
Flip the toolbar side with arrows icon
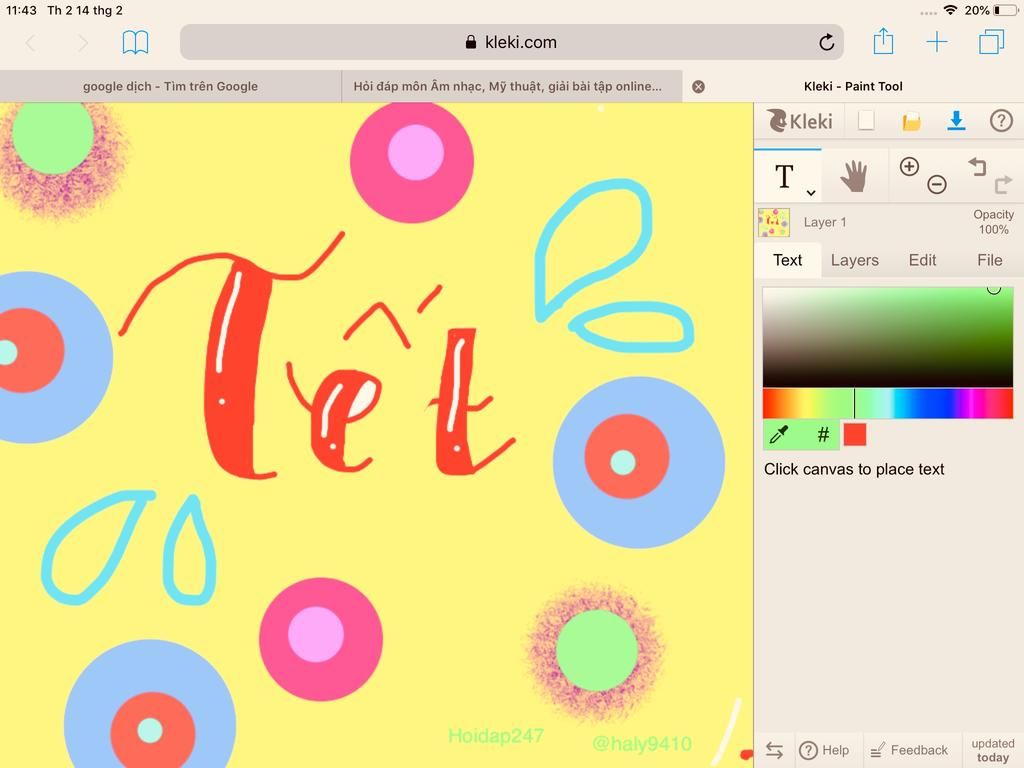tap(775, 750)
